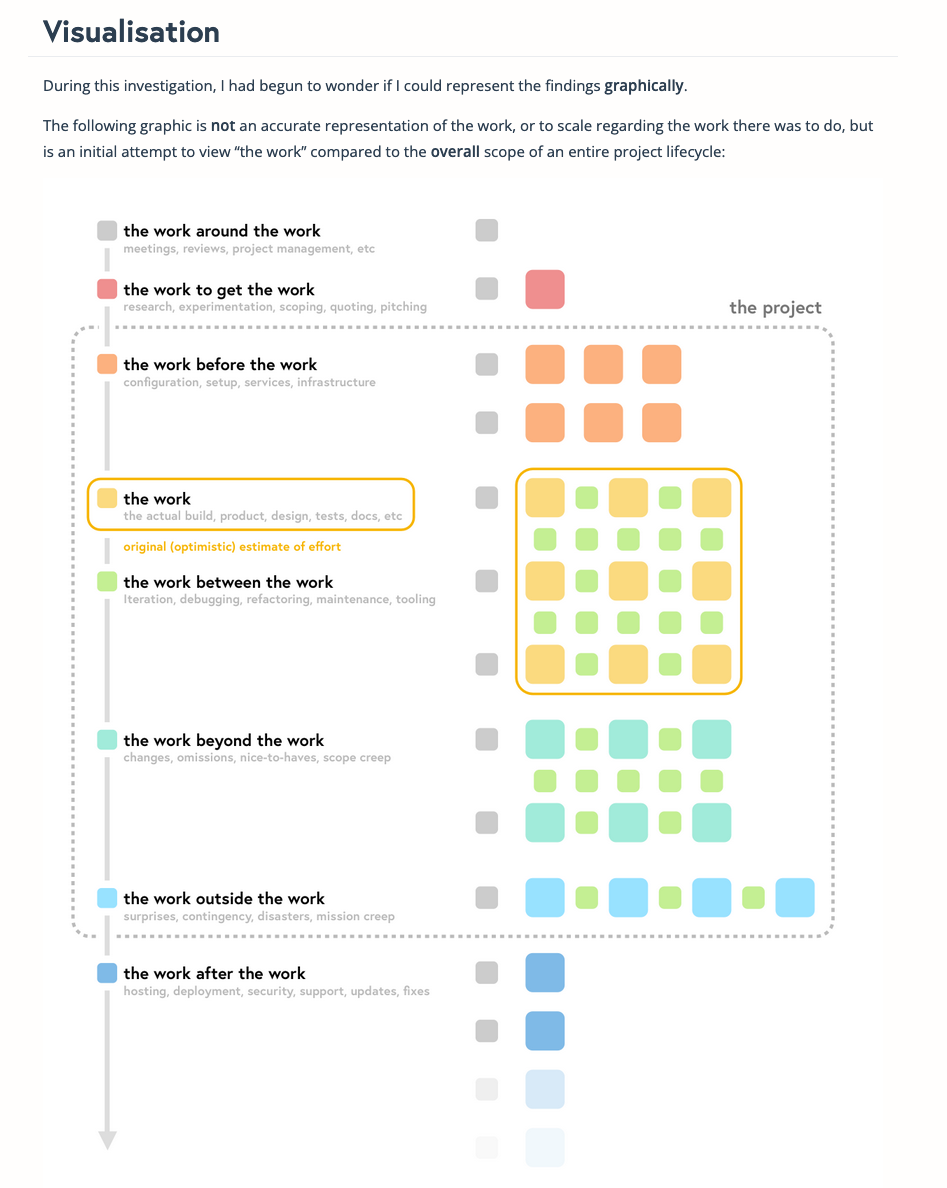Click the subtitle "meetings, reviews, project management, etc"
The image size is (947, 1188).
tap(249, 249)
